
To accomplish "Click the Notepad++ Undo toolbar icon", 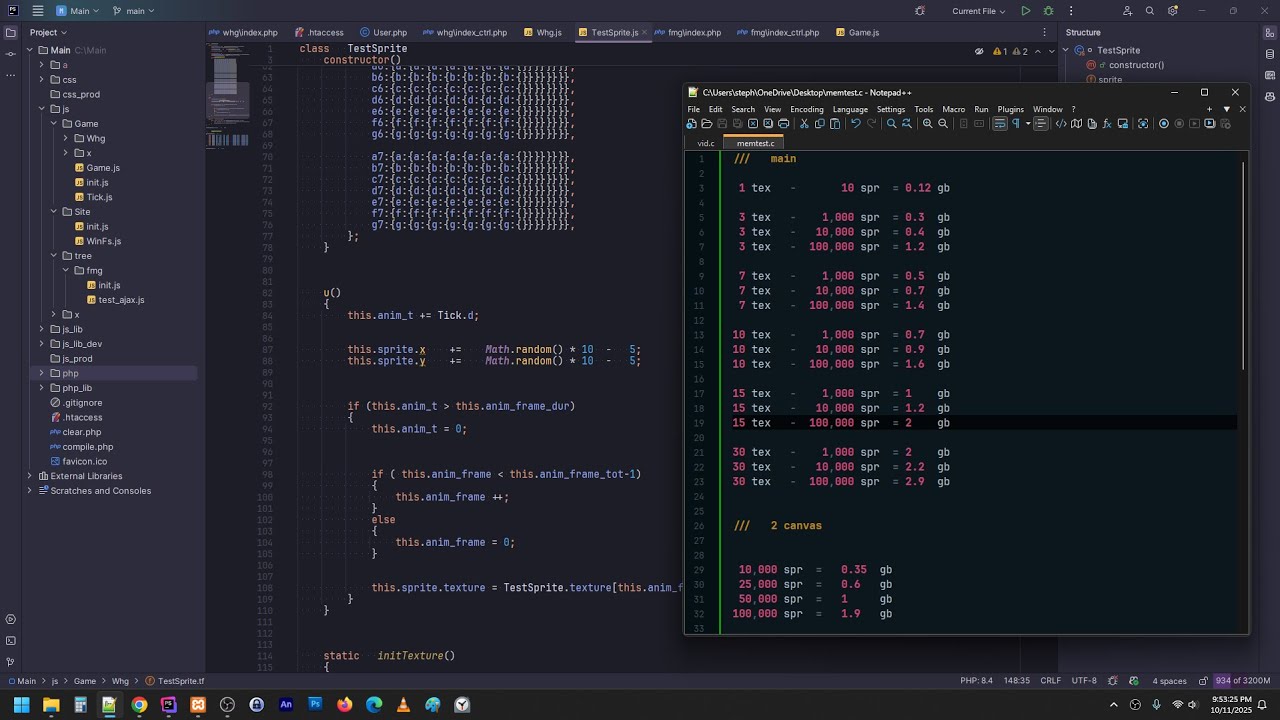I will point(856,124).
